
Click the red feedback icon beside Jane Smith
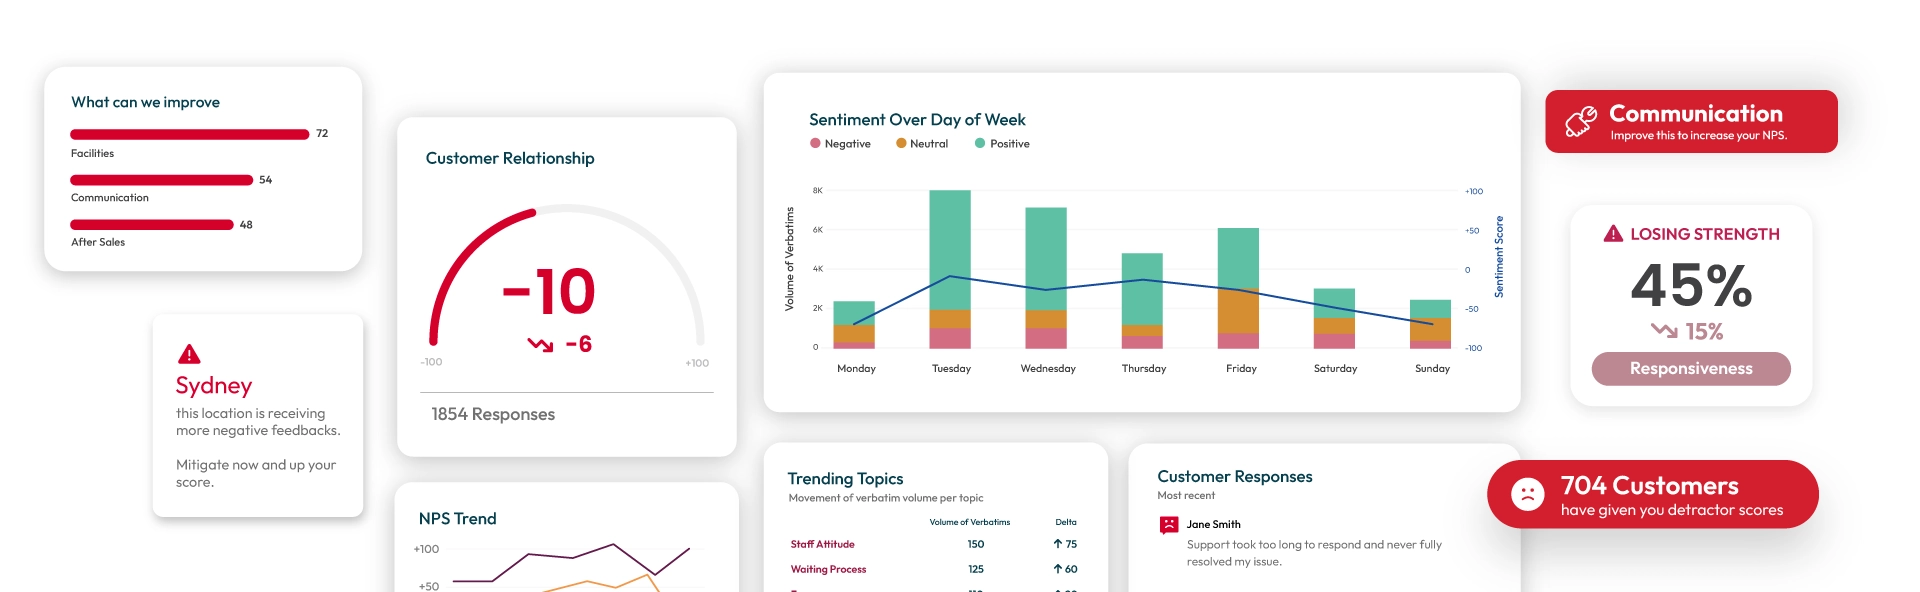click(1169, 525)
